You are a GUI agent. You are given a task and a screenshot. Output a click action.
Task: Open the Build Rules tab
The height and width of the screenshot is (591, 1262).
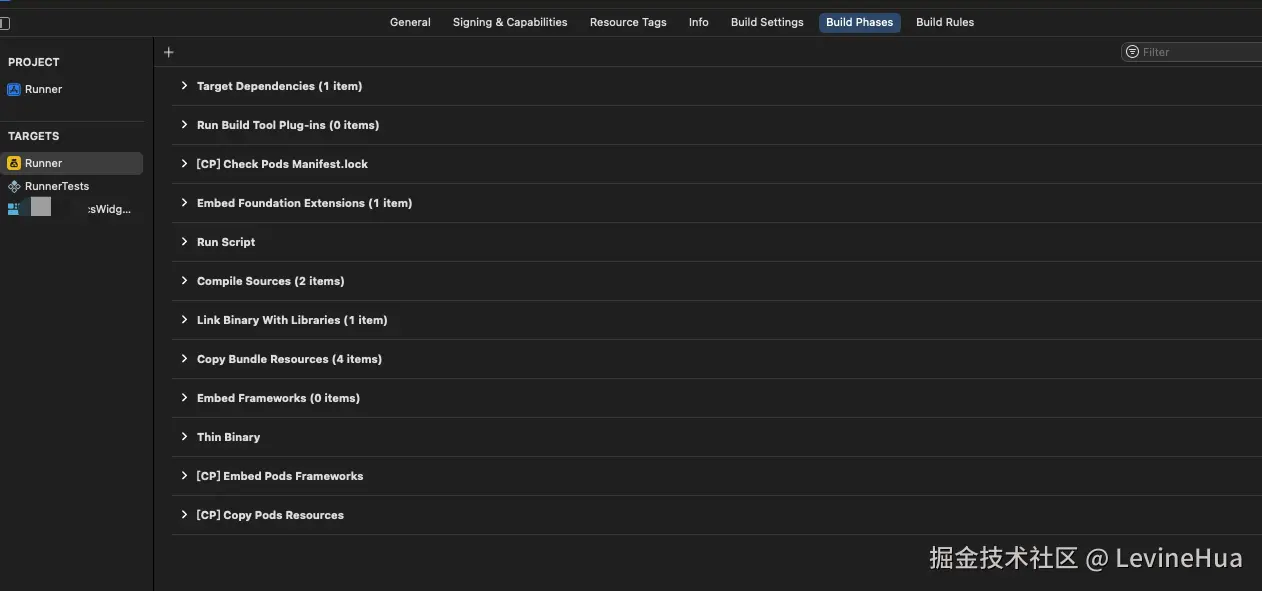tap(945, 22)
